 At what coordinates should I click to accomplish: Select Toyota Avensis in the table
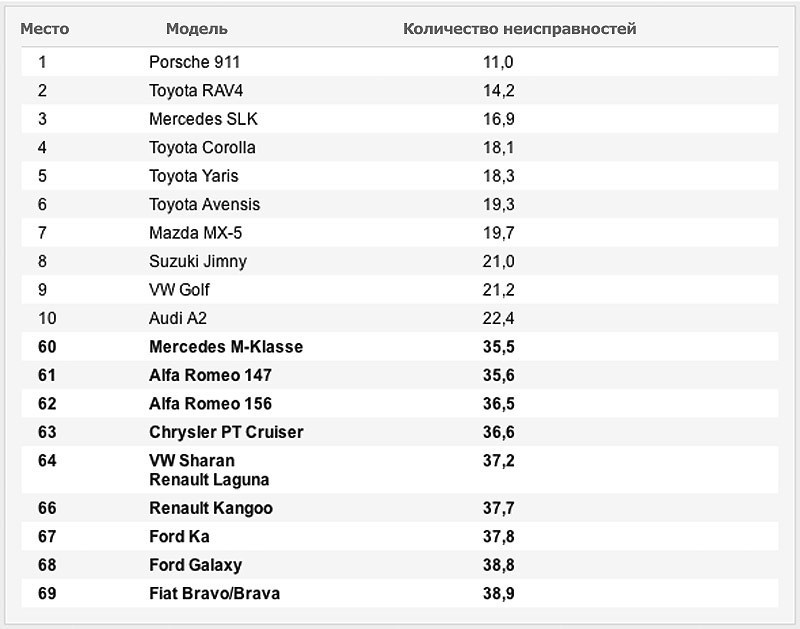point(204,205)
